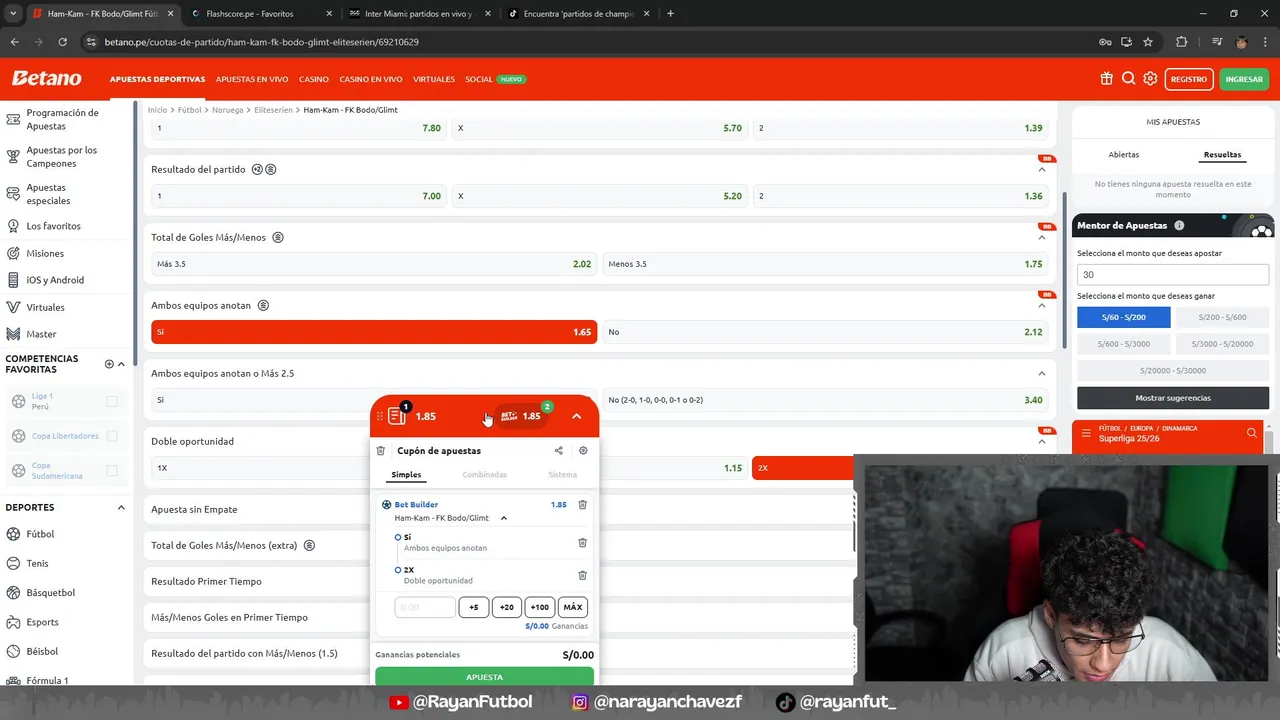Bookmark this page with the star icon
Image resolution: width=1280 pixels, height=720 pixels.
click(x=1148, y=42)
